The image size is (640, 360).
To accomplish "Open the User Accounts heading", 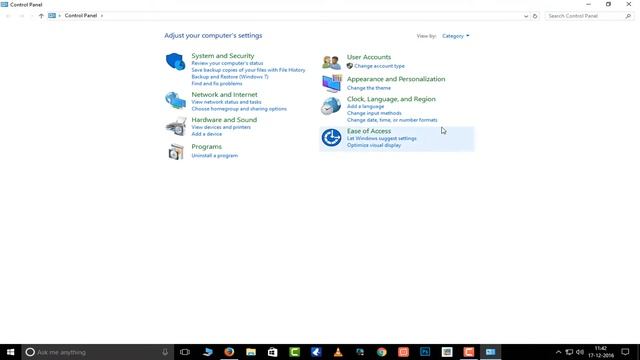I will click(369, 57).
